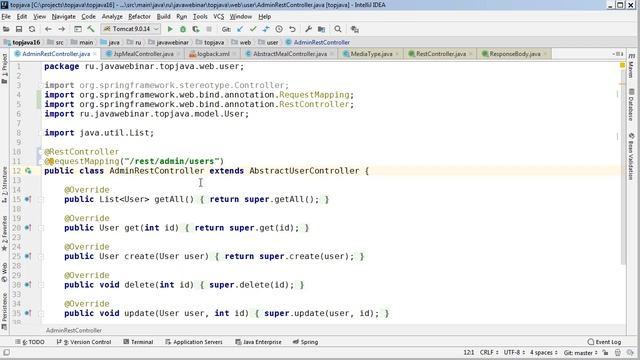The height and width of the screenshot is (360, 640).
Task: Toggle the Bean Validation tool window
Action: point(631,156)
